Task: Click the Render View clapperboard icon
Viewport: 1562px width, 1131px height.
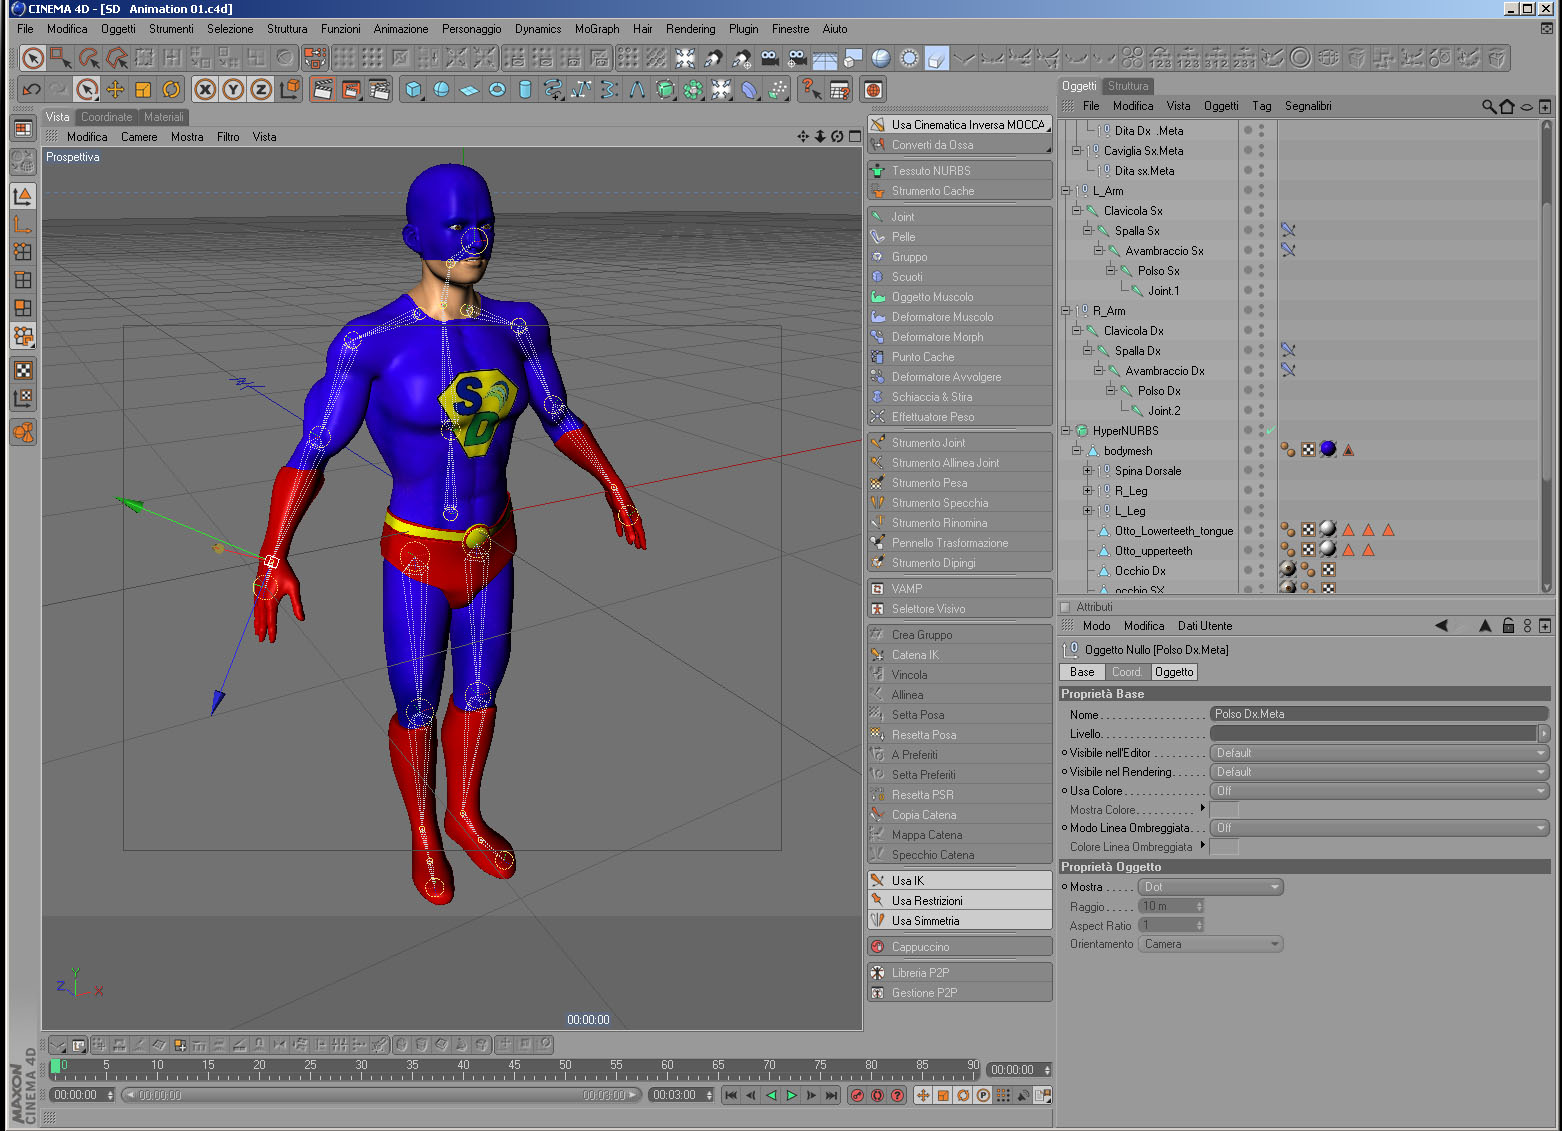Action: coord(322,90)
